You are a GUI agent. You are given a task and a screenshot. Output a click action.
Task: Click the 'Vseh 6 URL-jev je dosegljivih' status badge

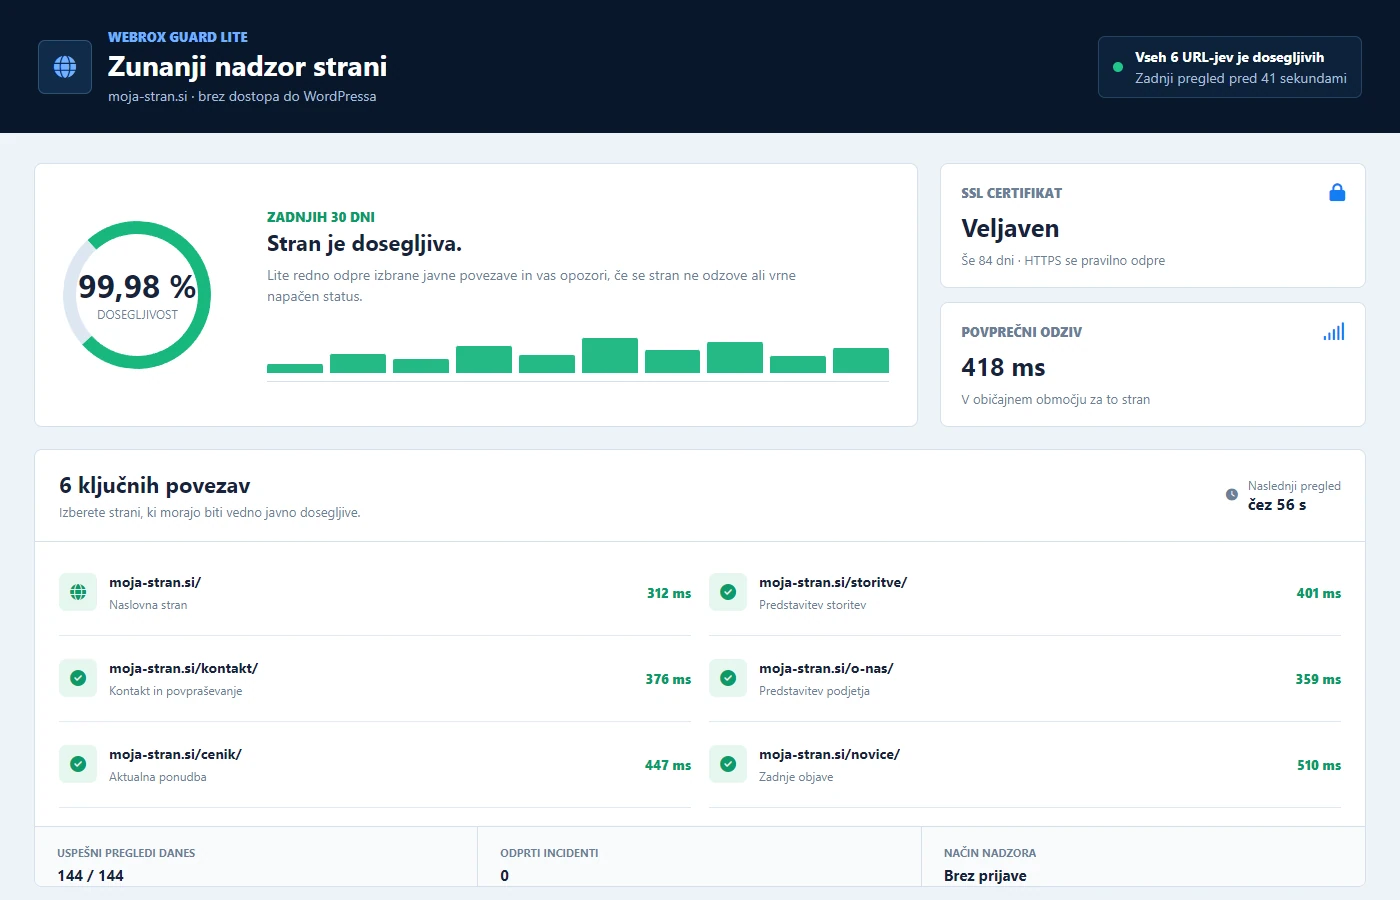coord(1230,67)
